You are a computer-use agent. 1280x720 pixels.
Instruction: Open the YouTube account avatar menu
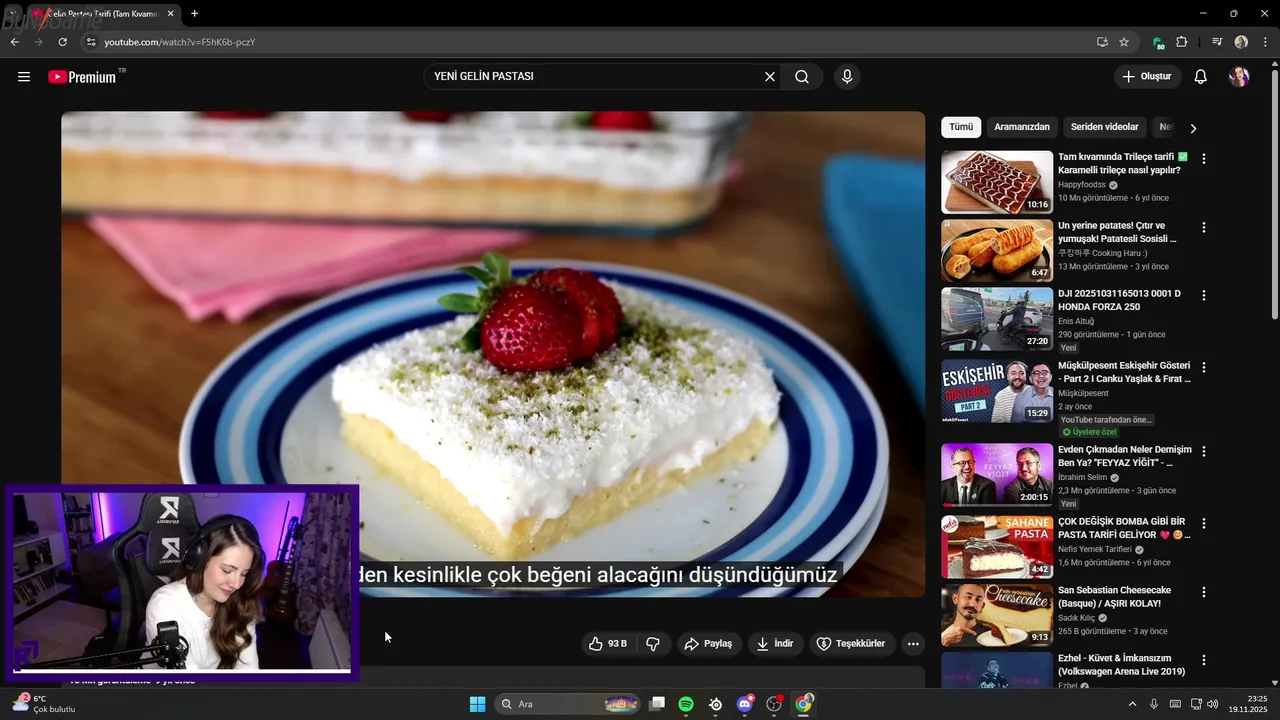point(1239,77)
